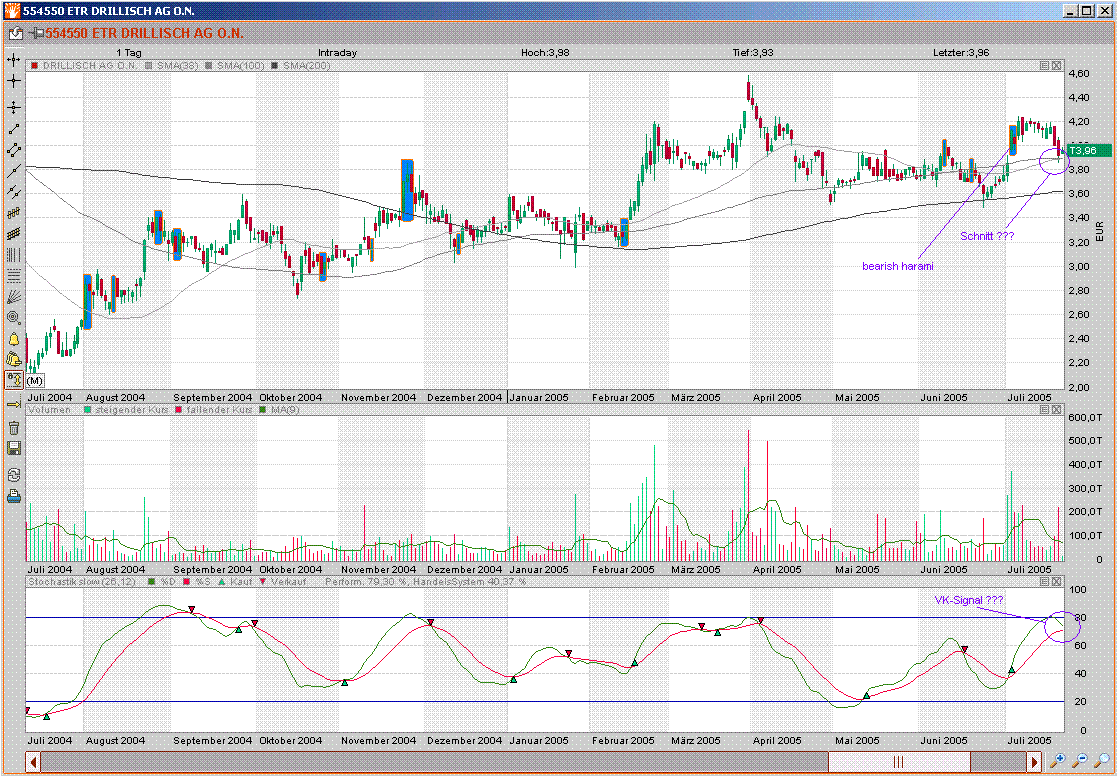
Task: Refresh chart with circular arrows icon
Action: 14,475
